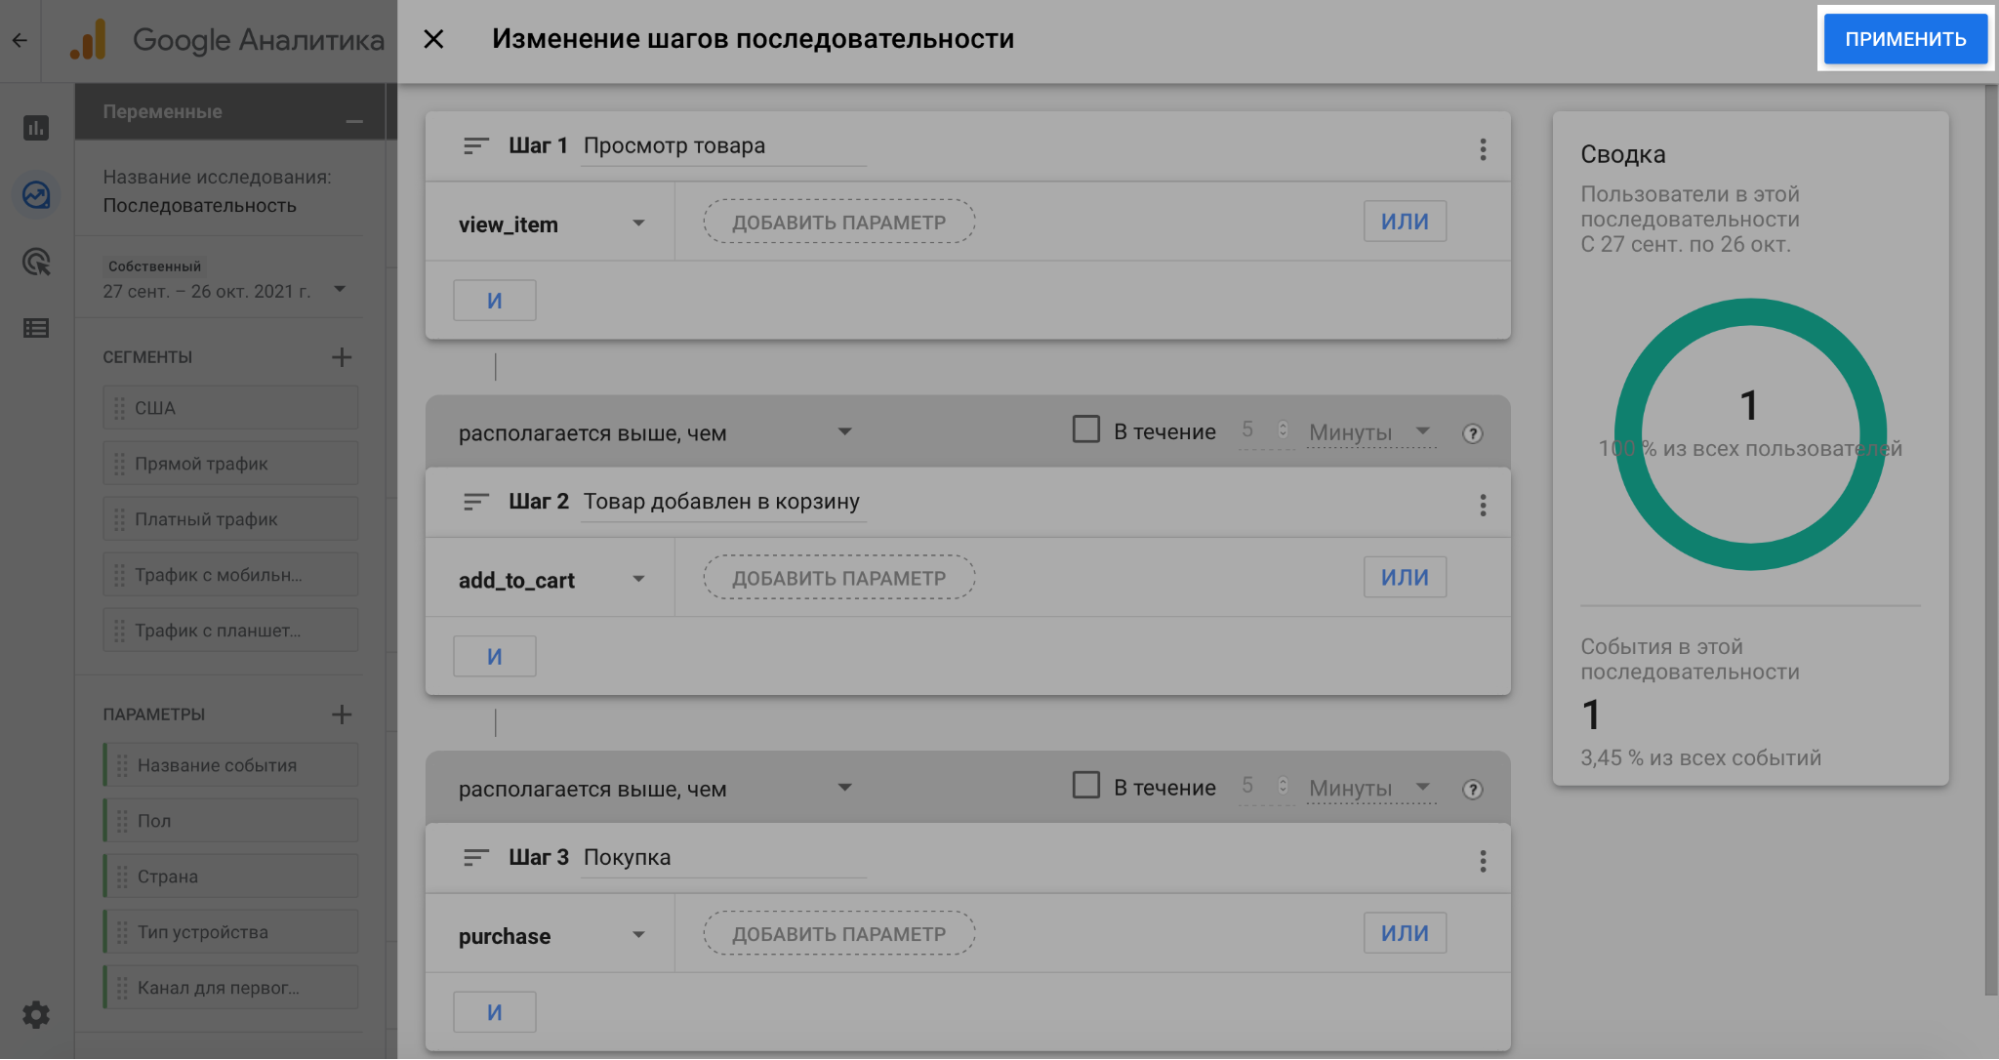1999x1060 pixels.
Task: Click drag grip of Название события dimension
Action: pyautogui.click(x=122, y=765)
